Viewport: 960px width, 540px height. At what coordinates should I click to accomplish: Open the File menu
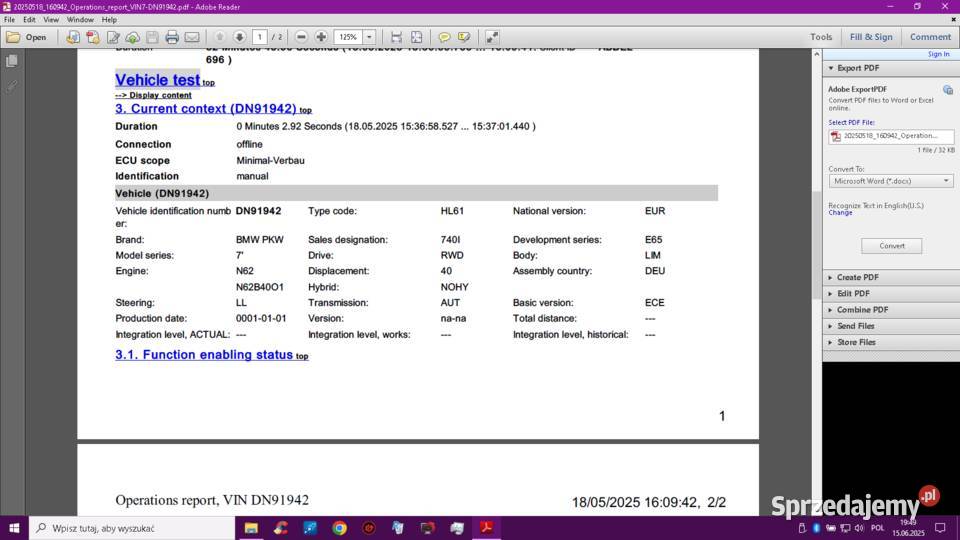(10, 20)
